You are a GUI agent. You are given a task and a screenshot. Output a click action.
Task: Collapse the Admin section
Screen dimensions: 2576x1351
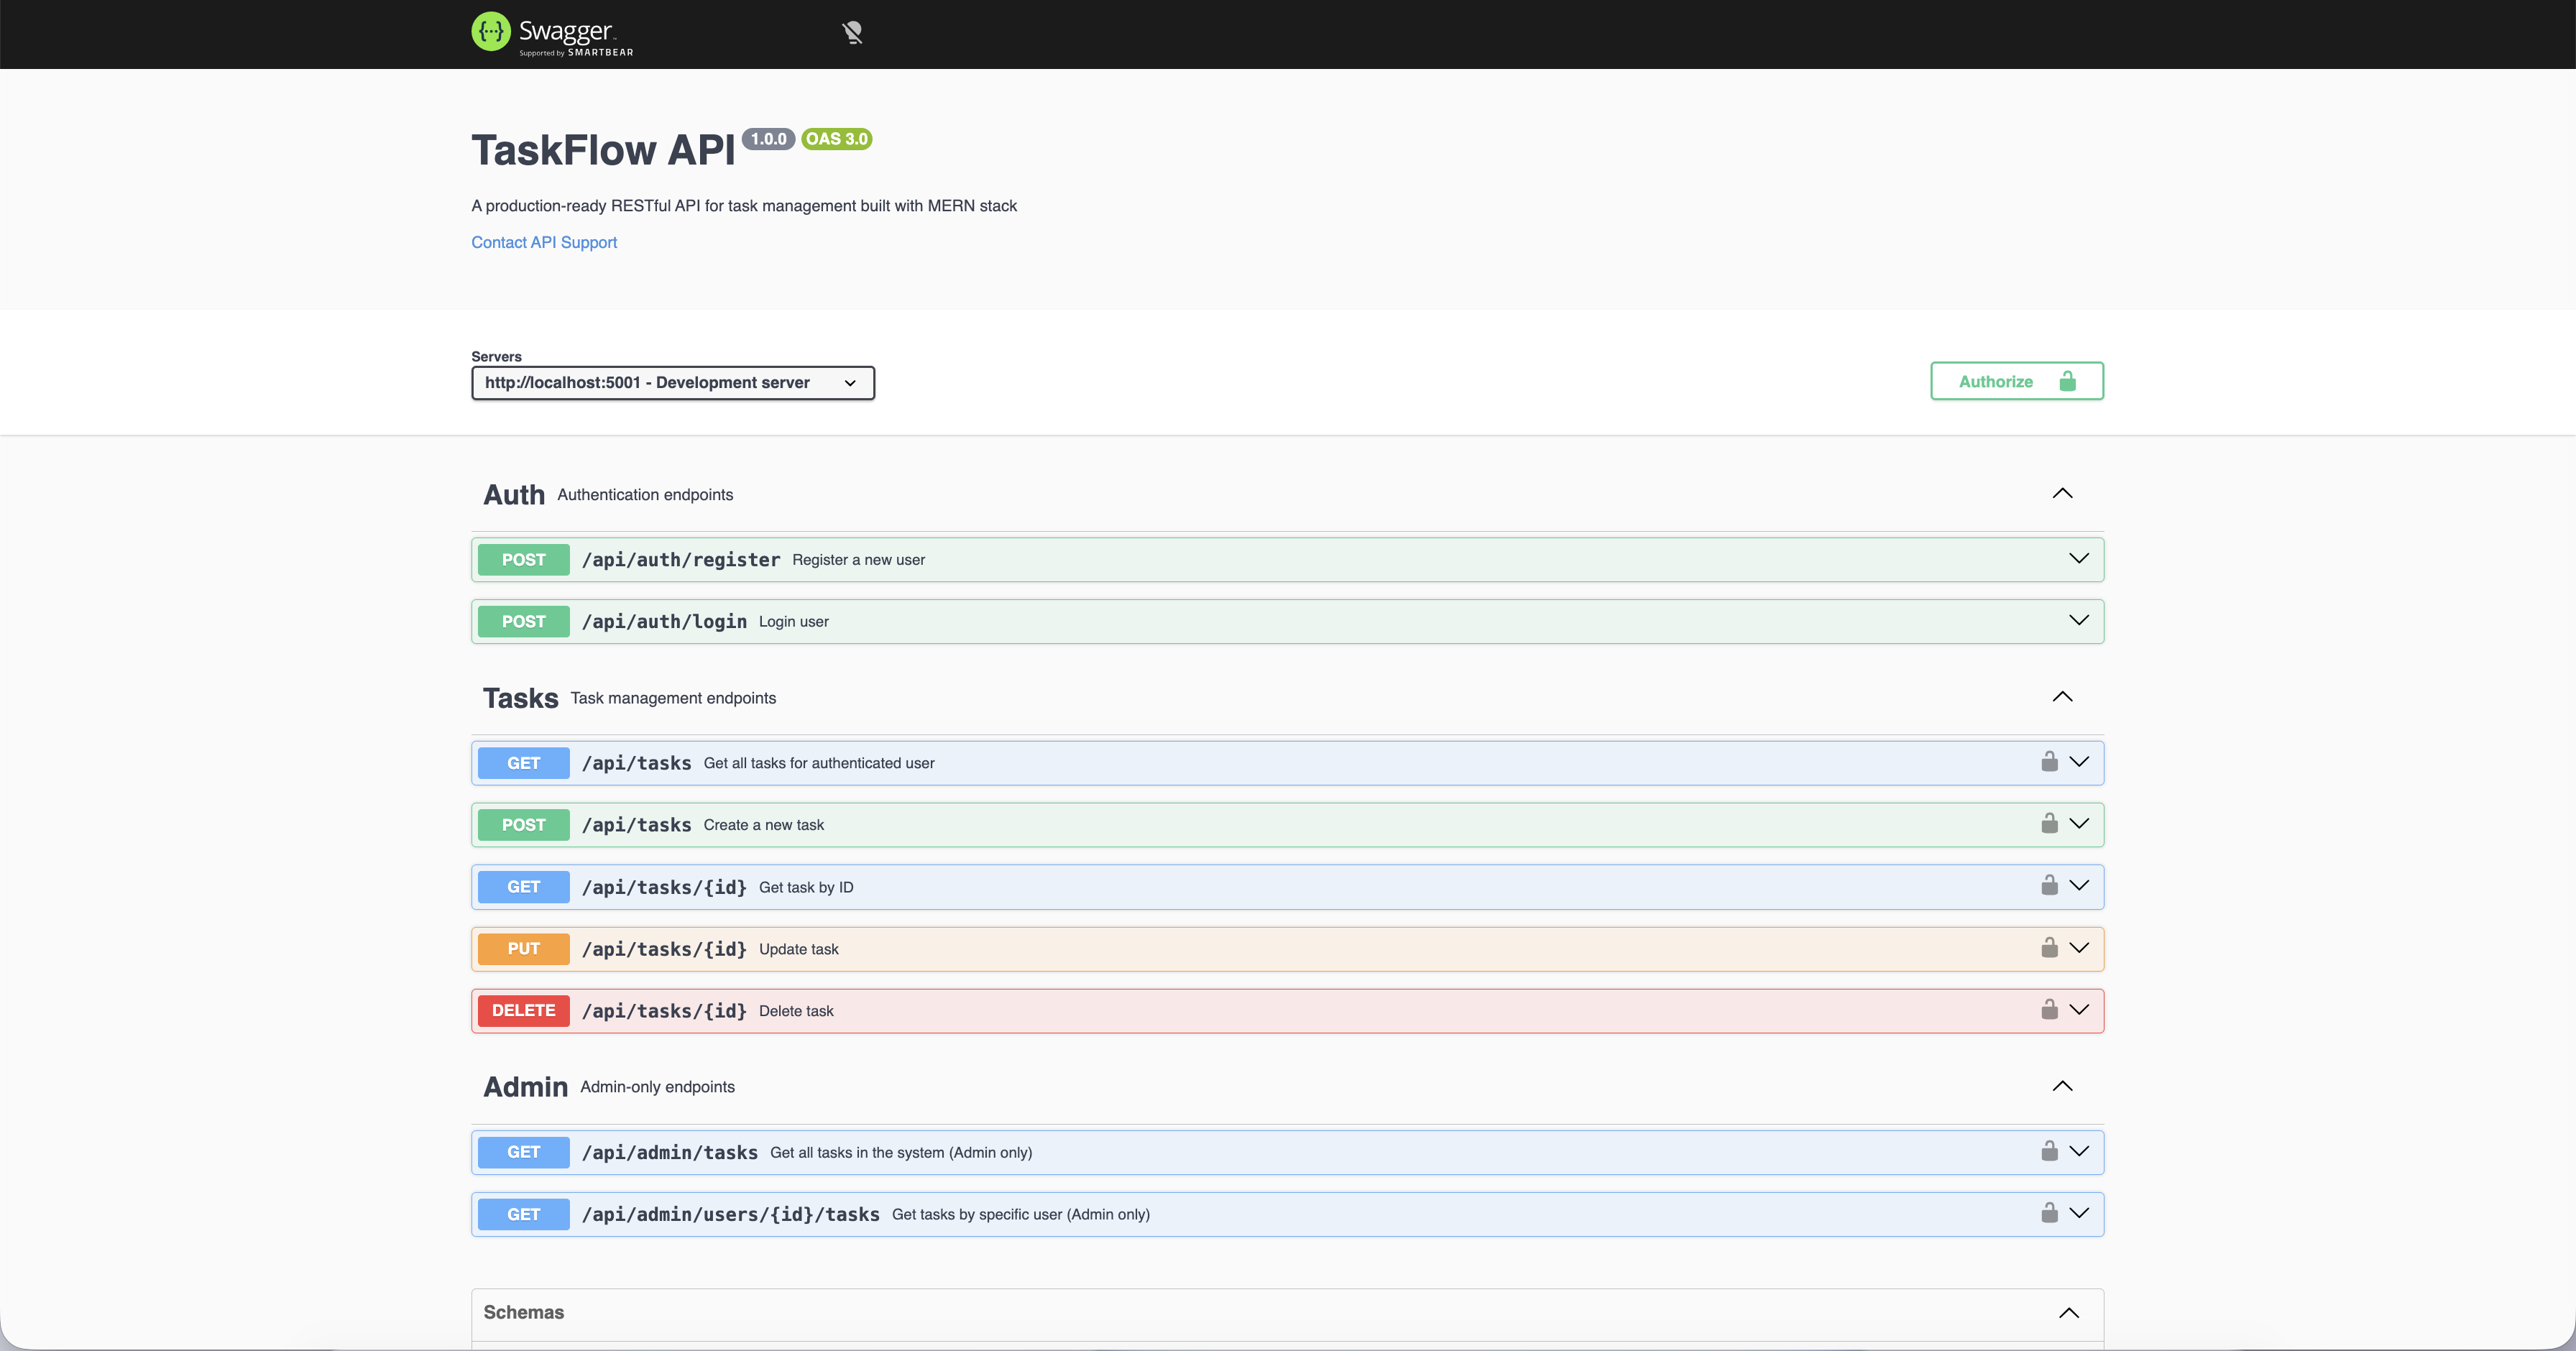(x=2062, y=1086)
